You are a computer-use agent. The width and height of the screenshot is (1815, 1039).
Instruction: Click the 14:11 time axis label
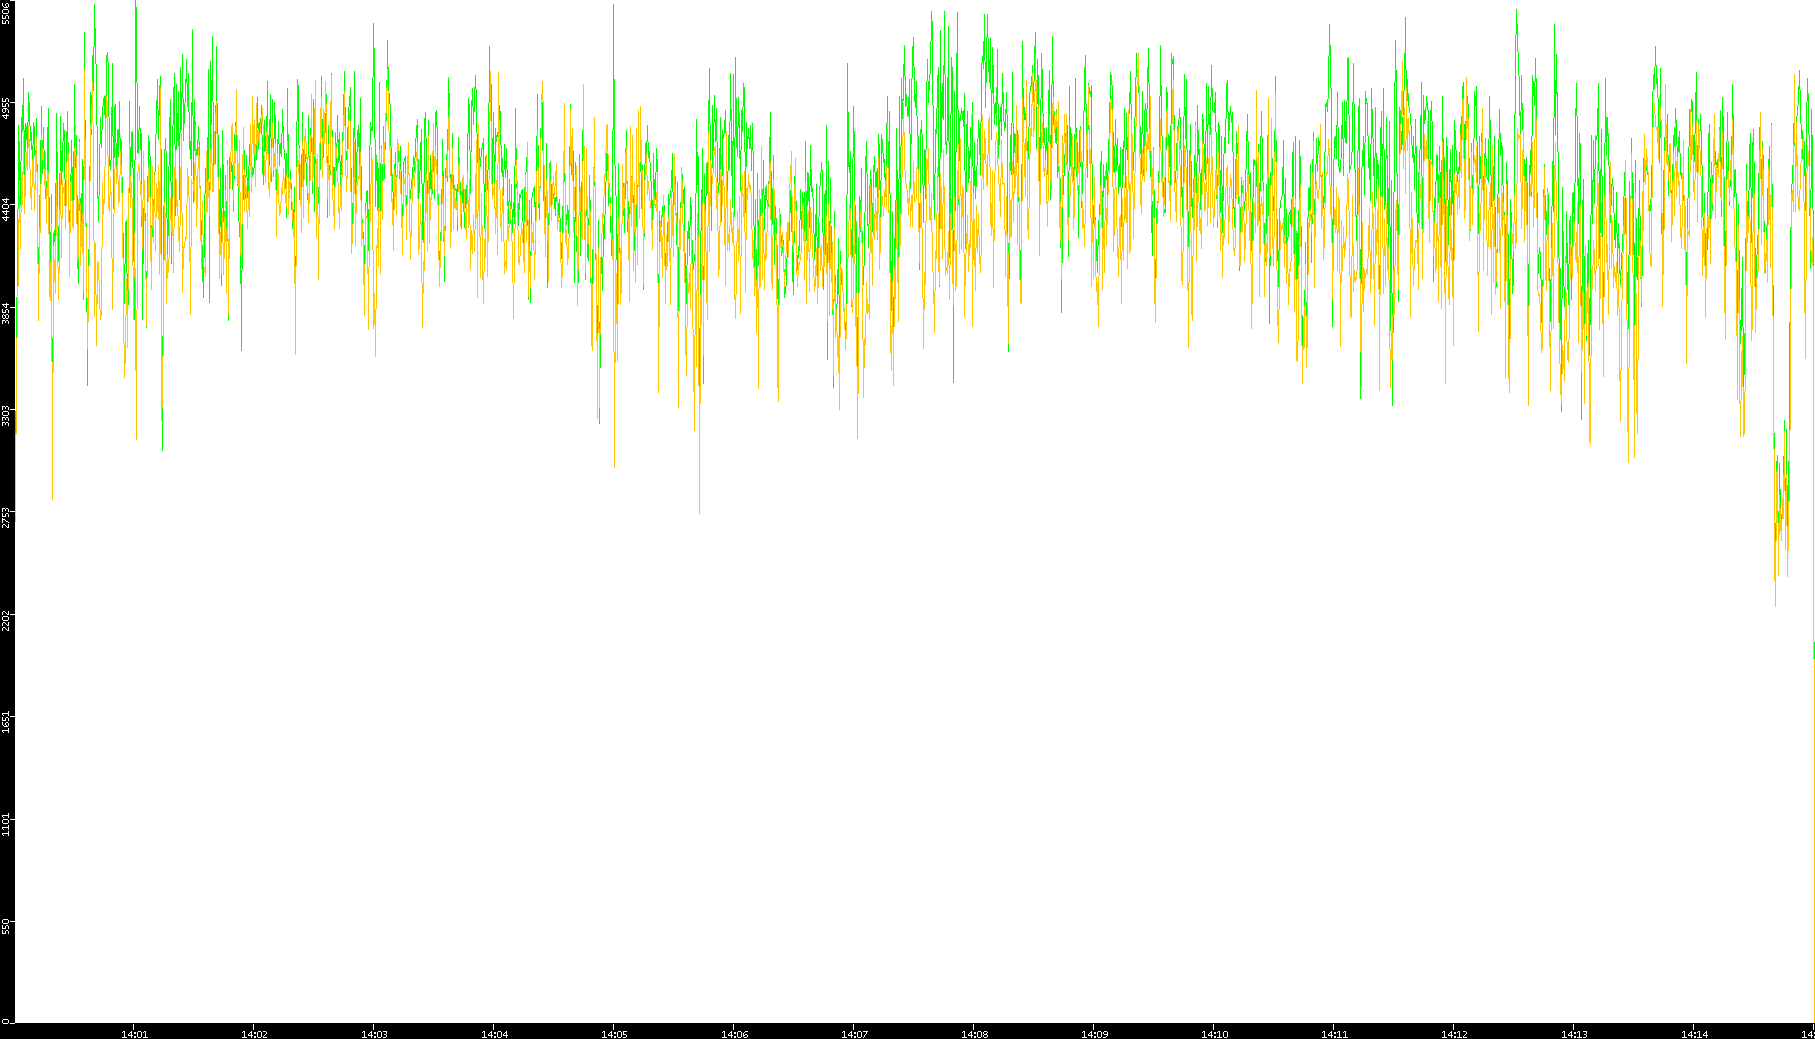[1334, 1034]
